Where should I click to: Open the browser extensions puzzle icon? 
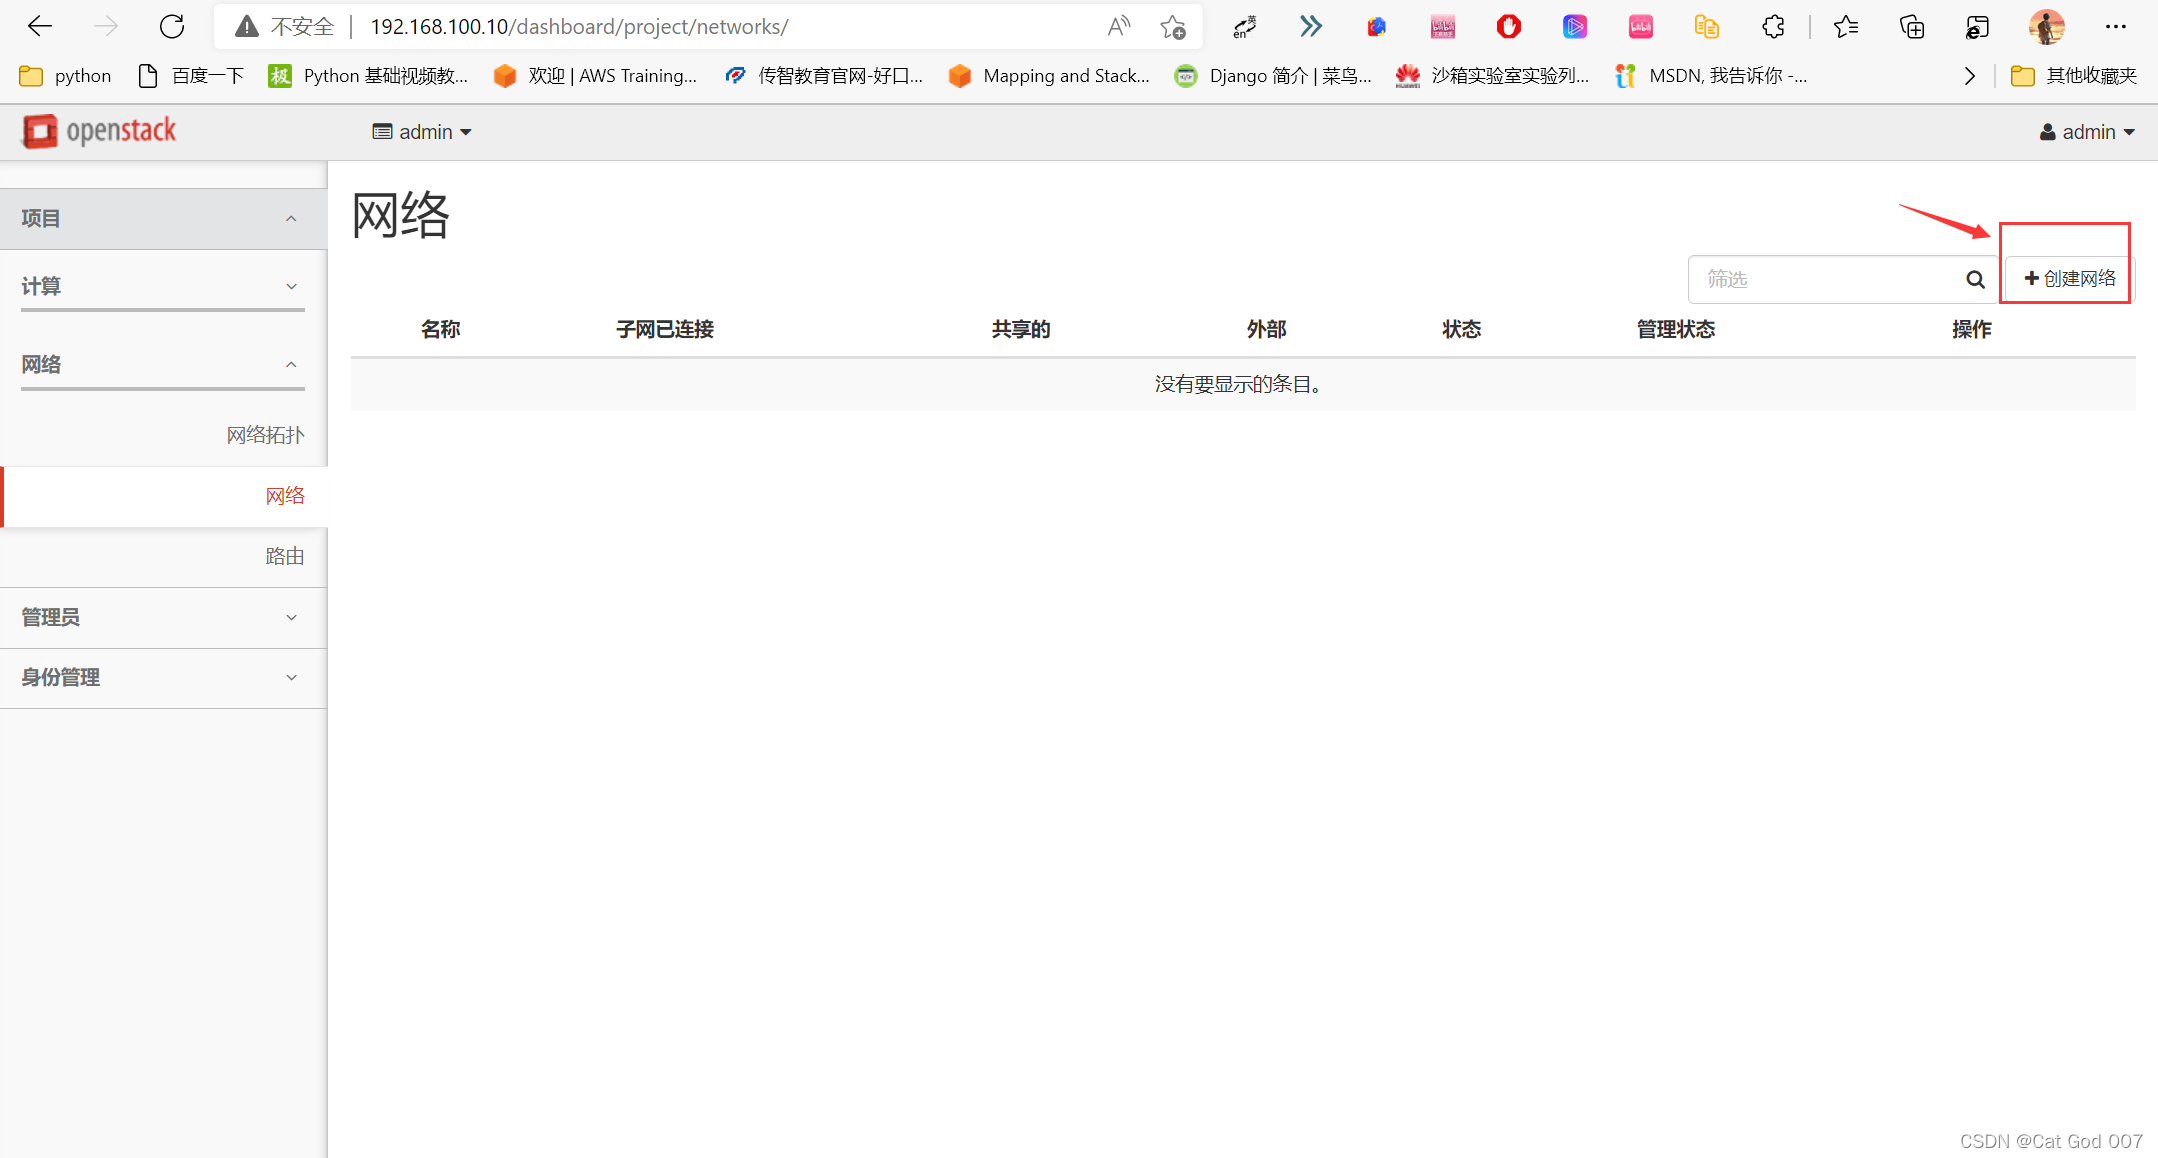coord(1773,27)
